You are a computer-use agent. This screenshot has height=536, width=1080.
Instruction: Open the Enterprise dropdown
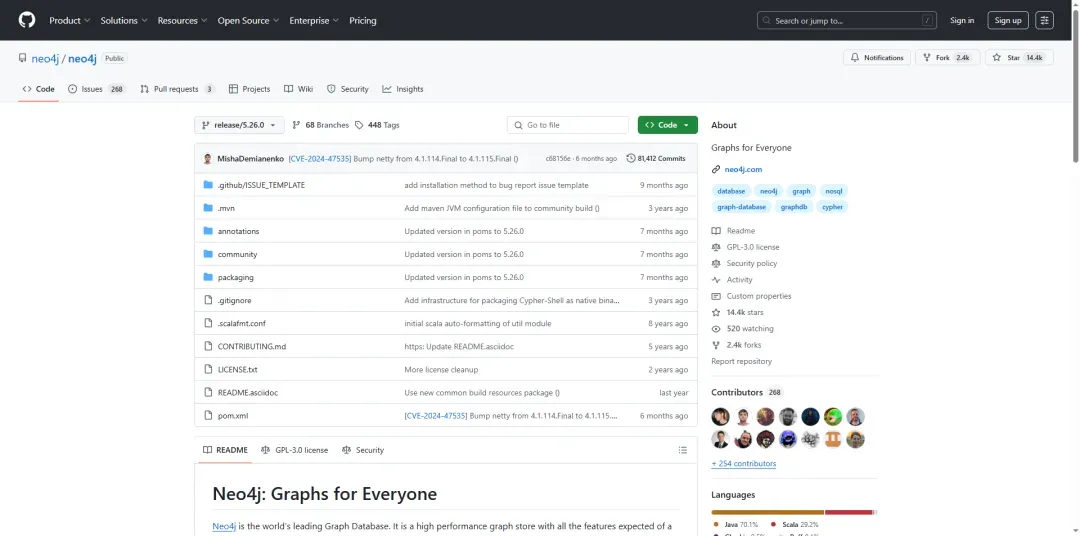[x=314, y=21]
